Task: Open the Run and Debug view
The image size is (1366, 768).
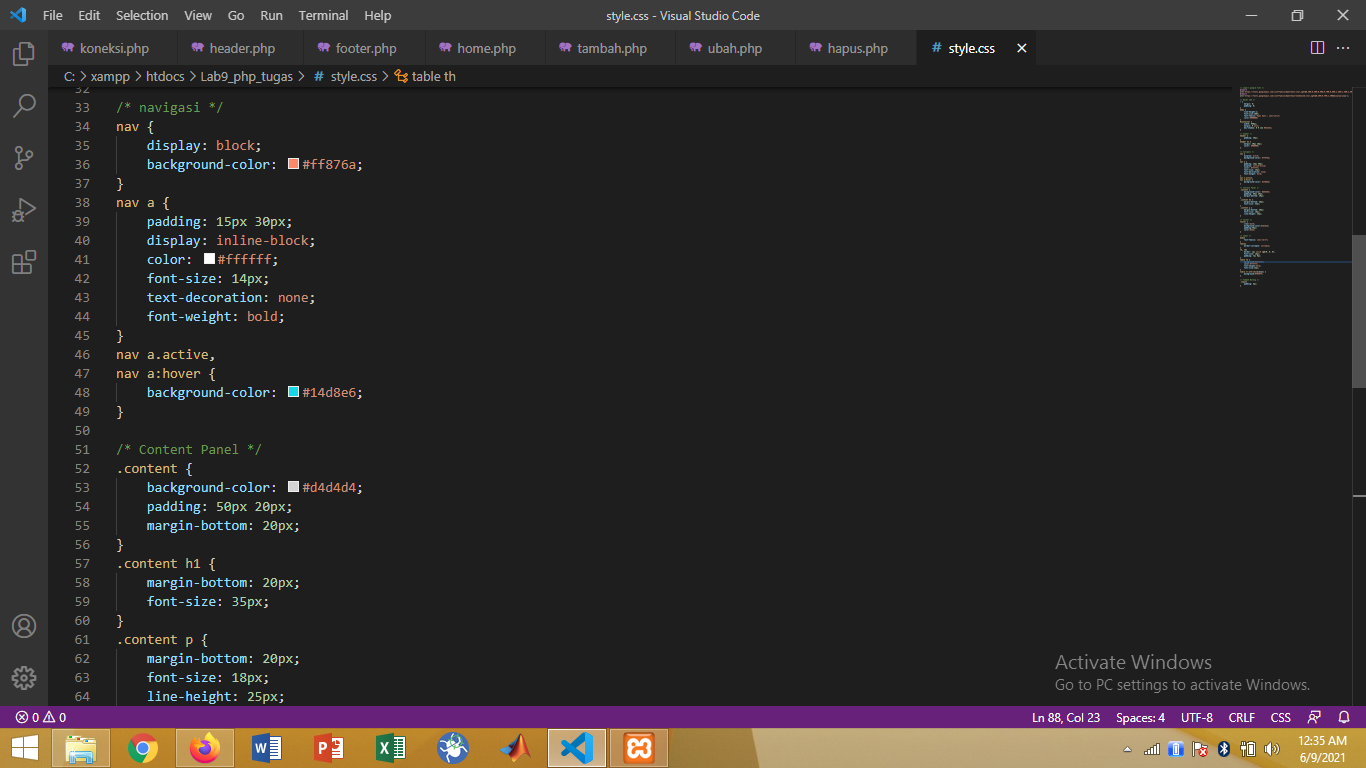Action: pyautogui.click(x=24, y=210)
